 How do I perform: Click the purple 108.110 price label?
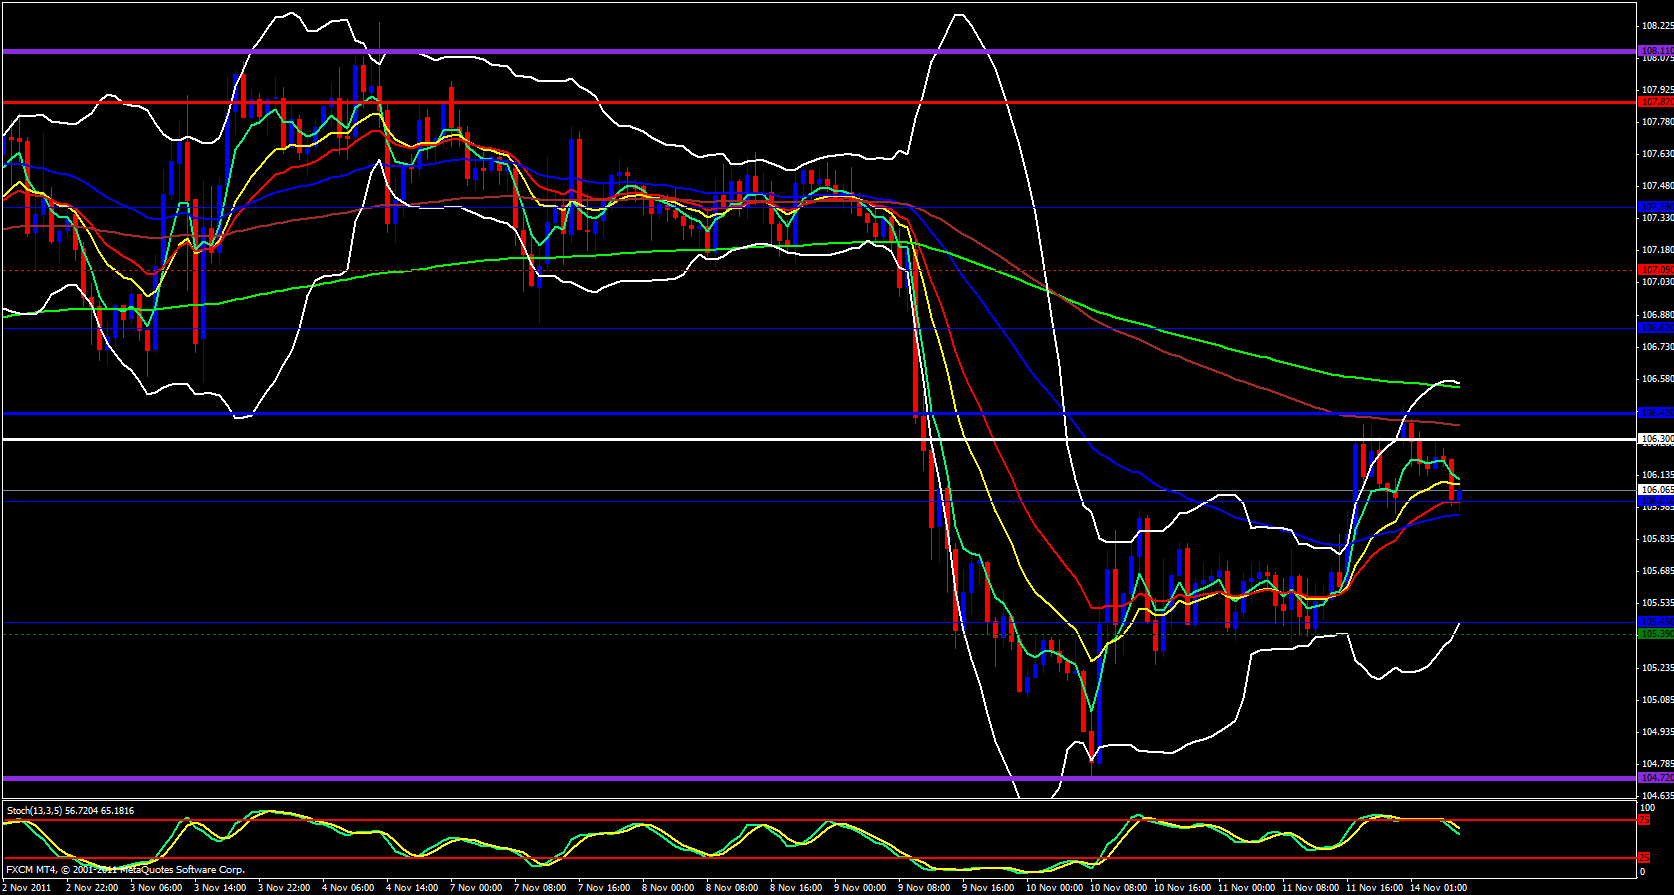[1655, 50]
